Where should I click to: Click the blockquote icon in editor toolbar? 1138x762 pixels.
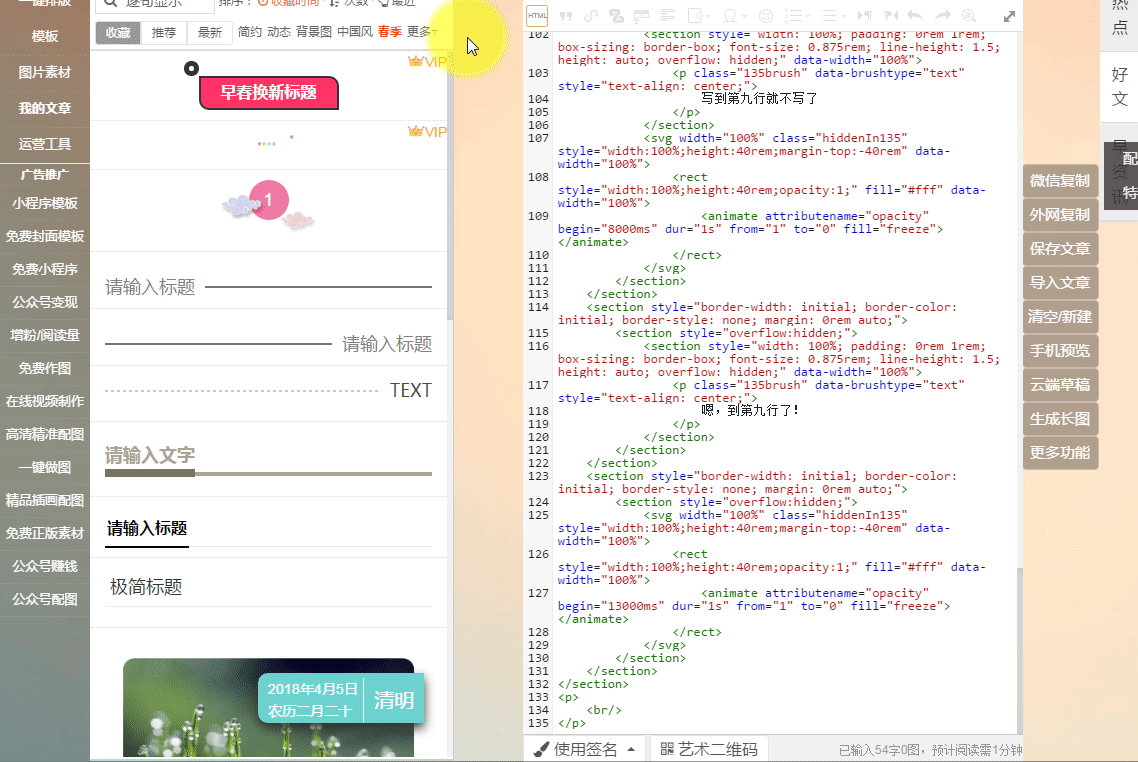(x=566, y=16)
